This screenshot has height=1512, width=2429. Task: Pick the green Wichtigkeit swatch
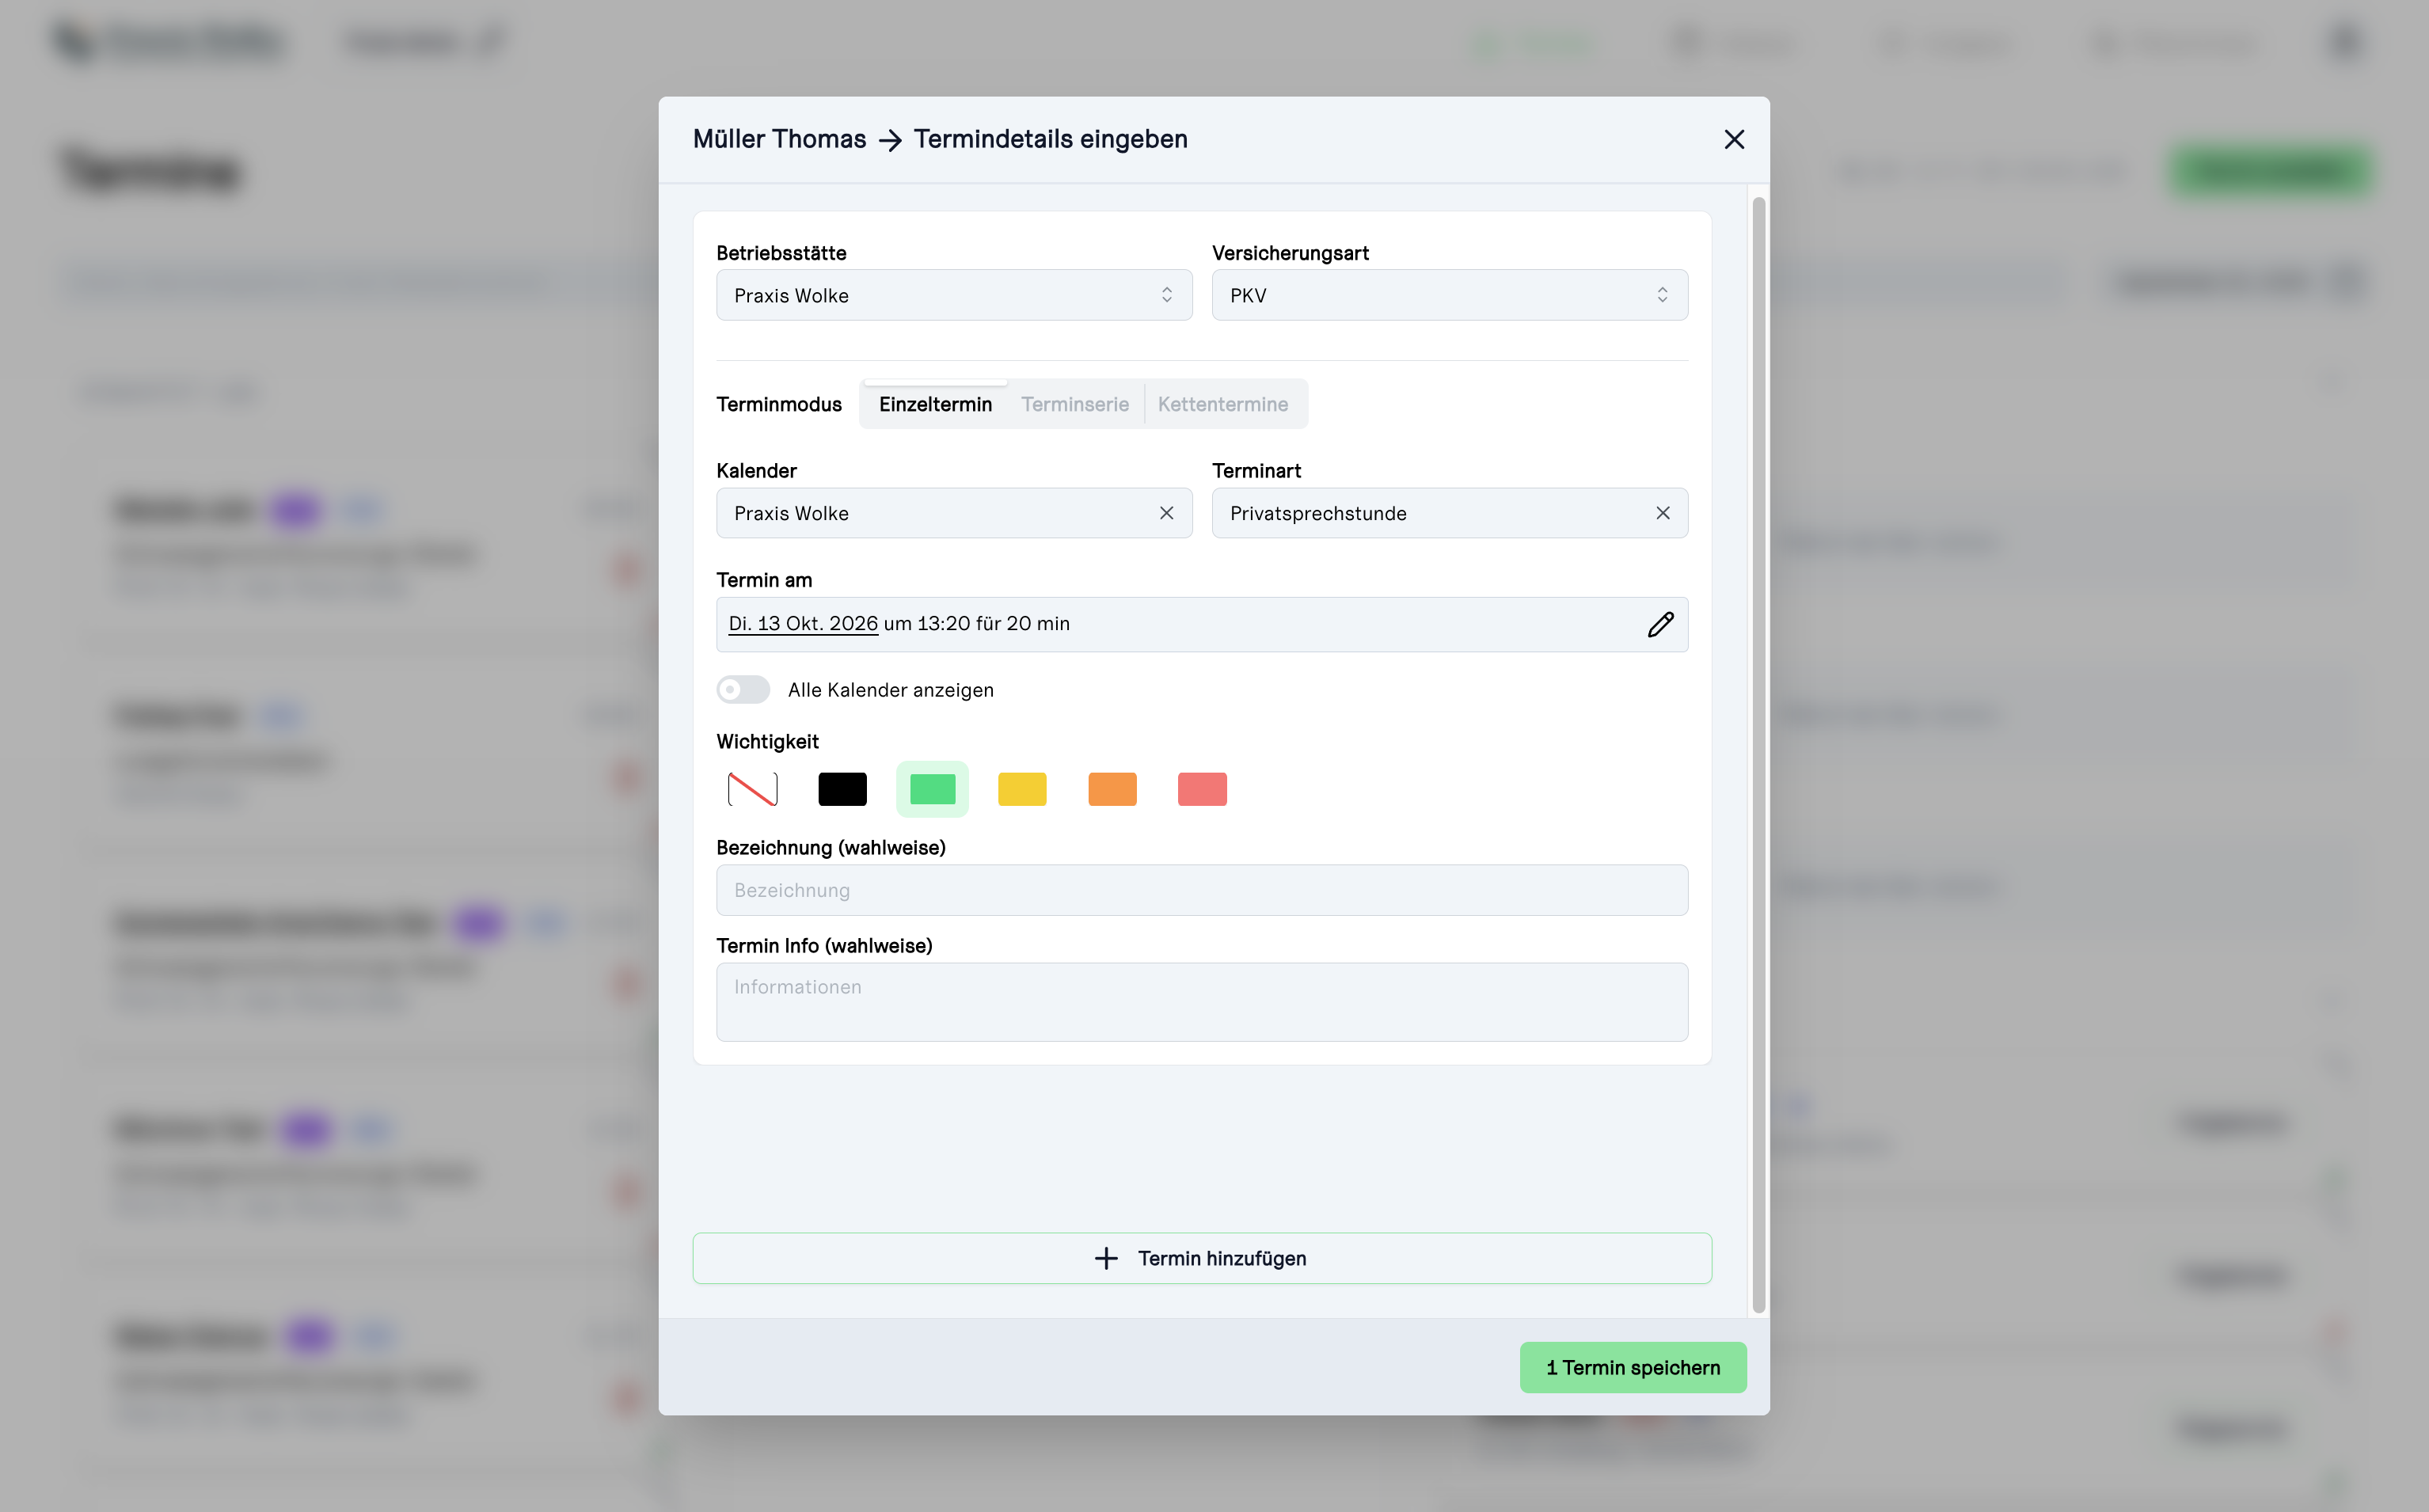(932, 789)
